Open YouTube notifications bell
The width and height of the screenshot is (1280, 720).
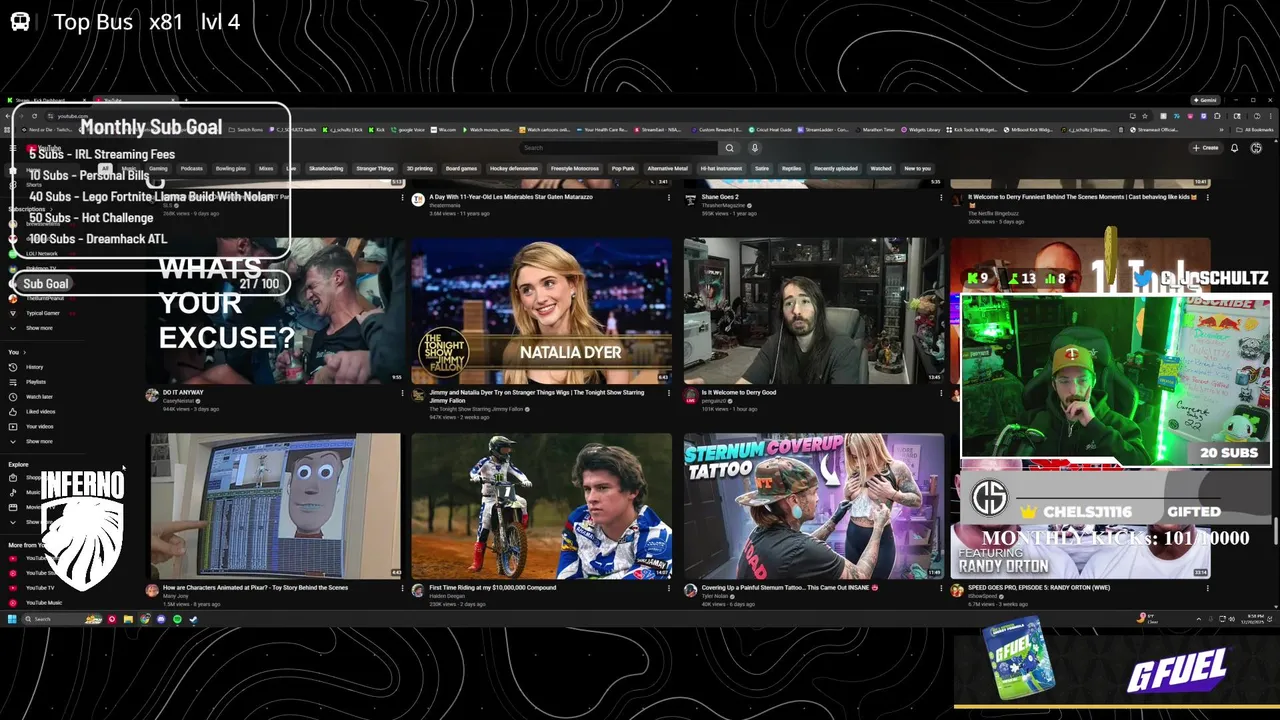[x=1234, y=148]
